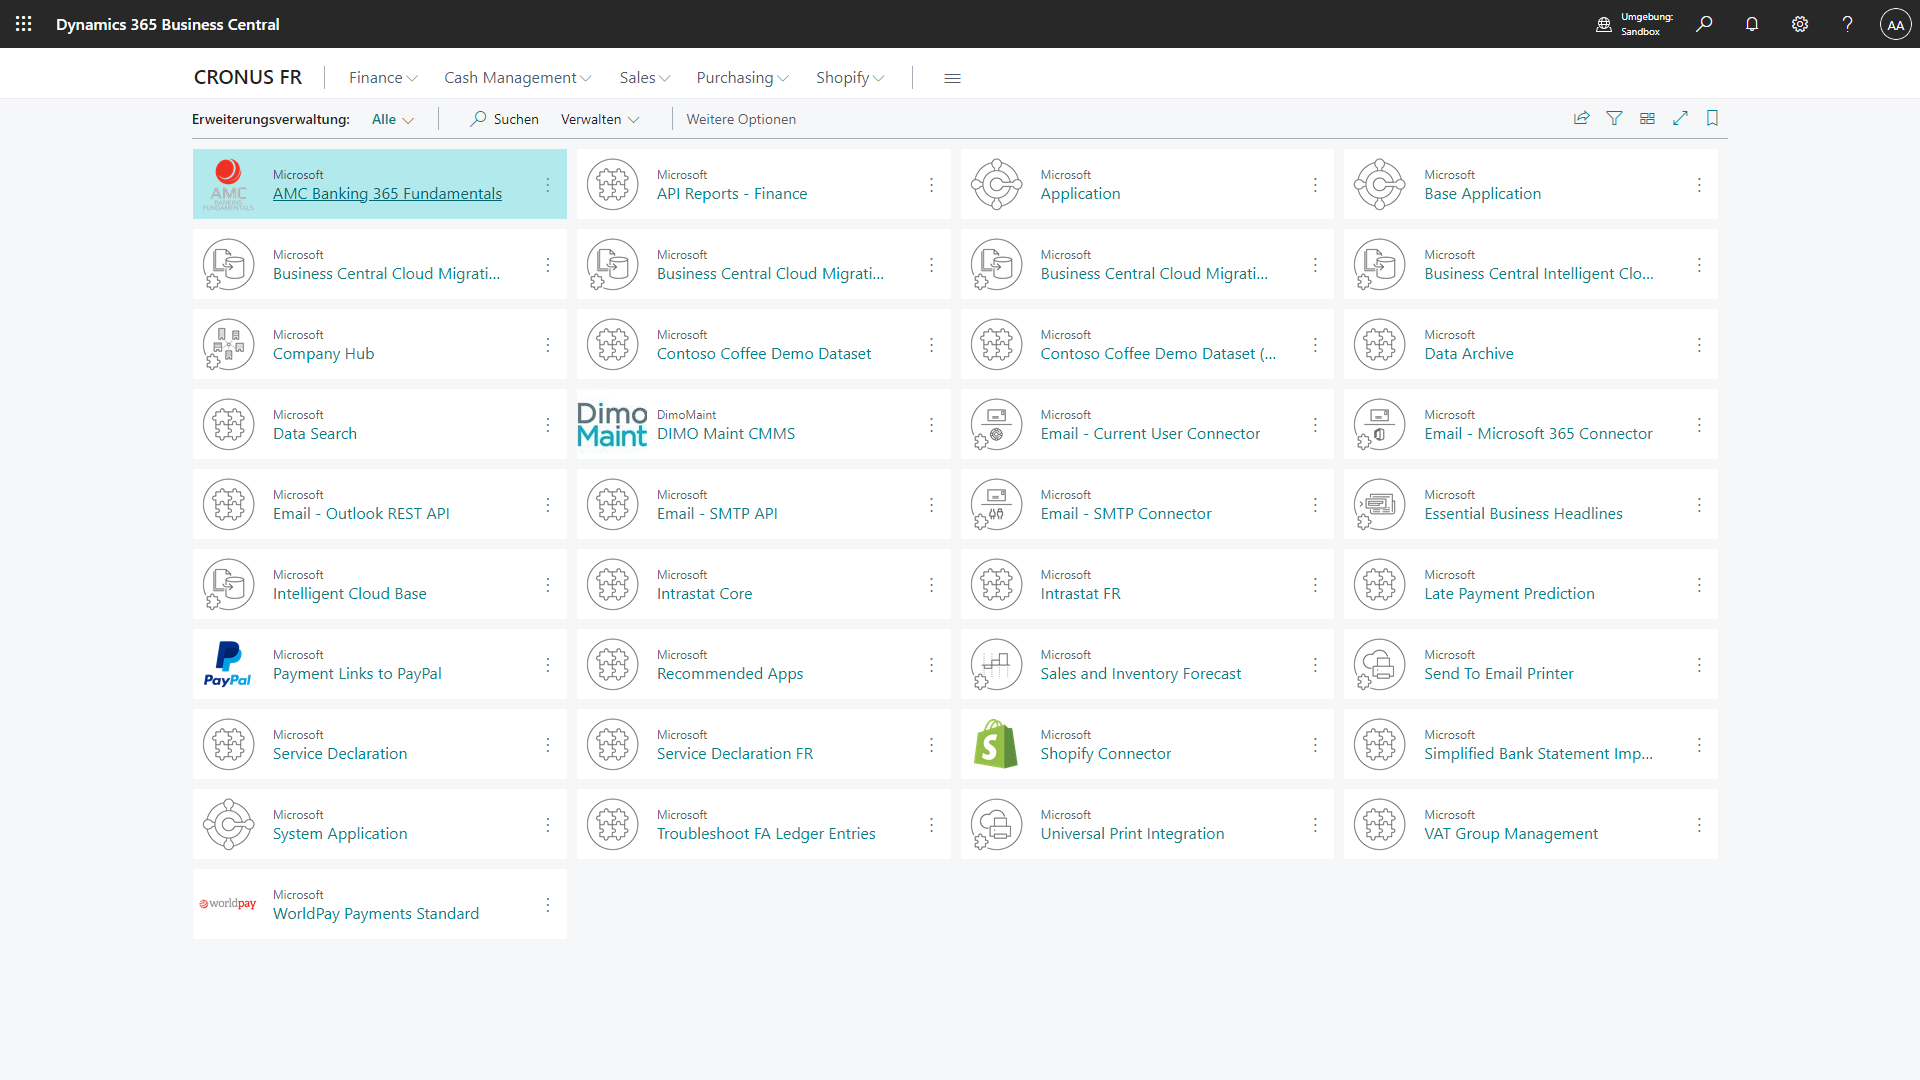Open the three-dot menu for Shopify Connector
Image resolution: width=1920 pixels, height=1080 pixels.
[x=1315, y=745]
